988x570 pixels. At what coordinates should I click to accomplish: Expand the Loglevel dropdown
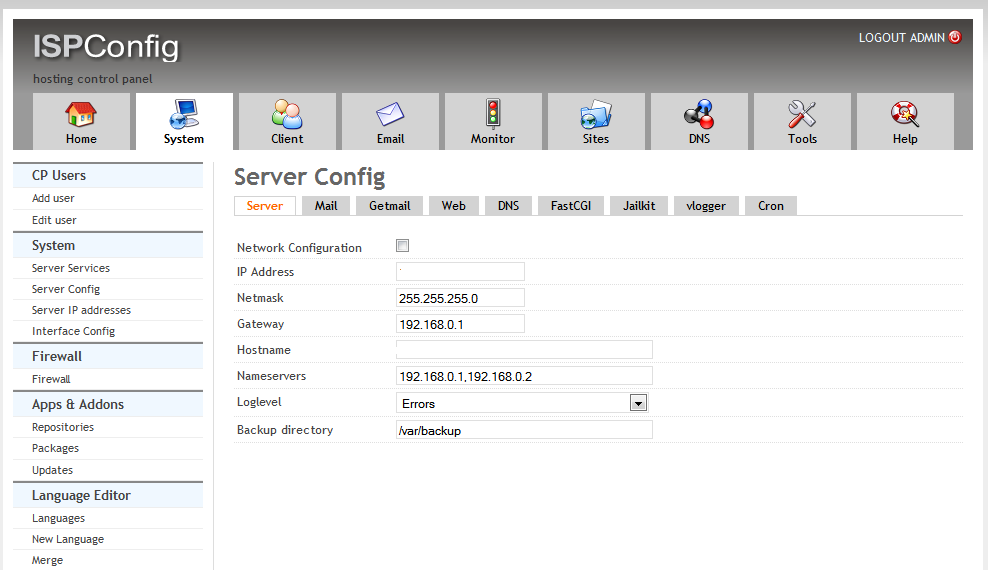tap(637, 403)
